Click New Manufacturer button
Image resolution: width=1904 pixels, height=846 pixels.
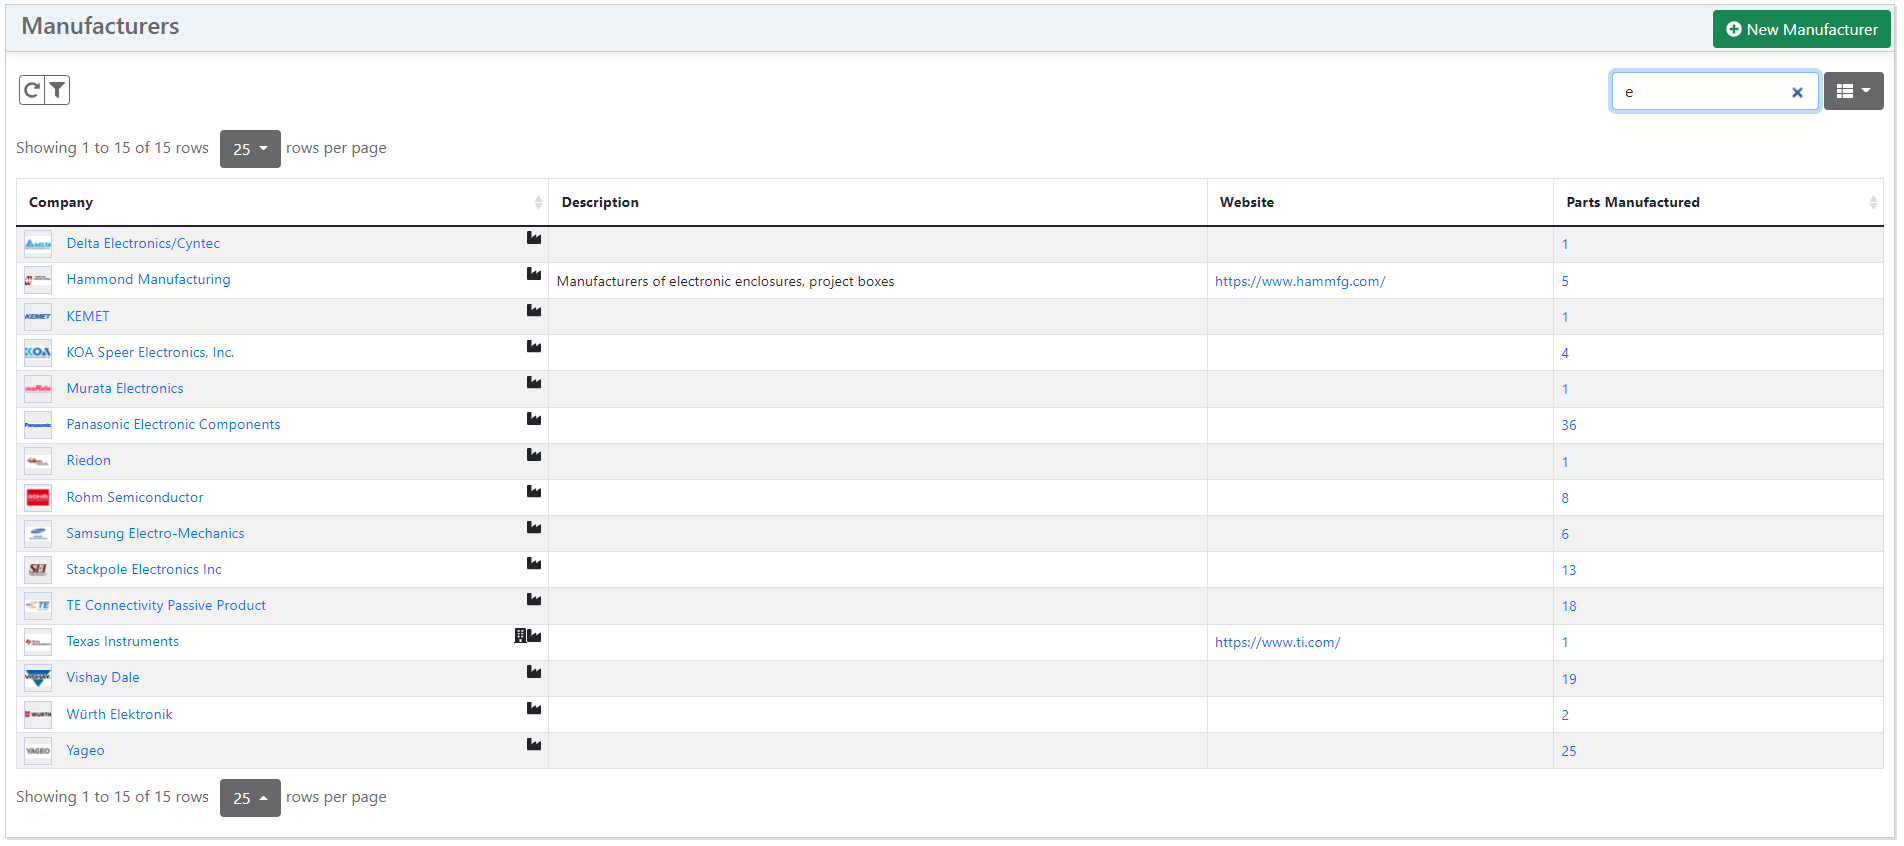(1801, 29)
